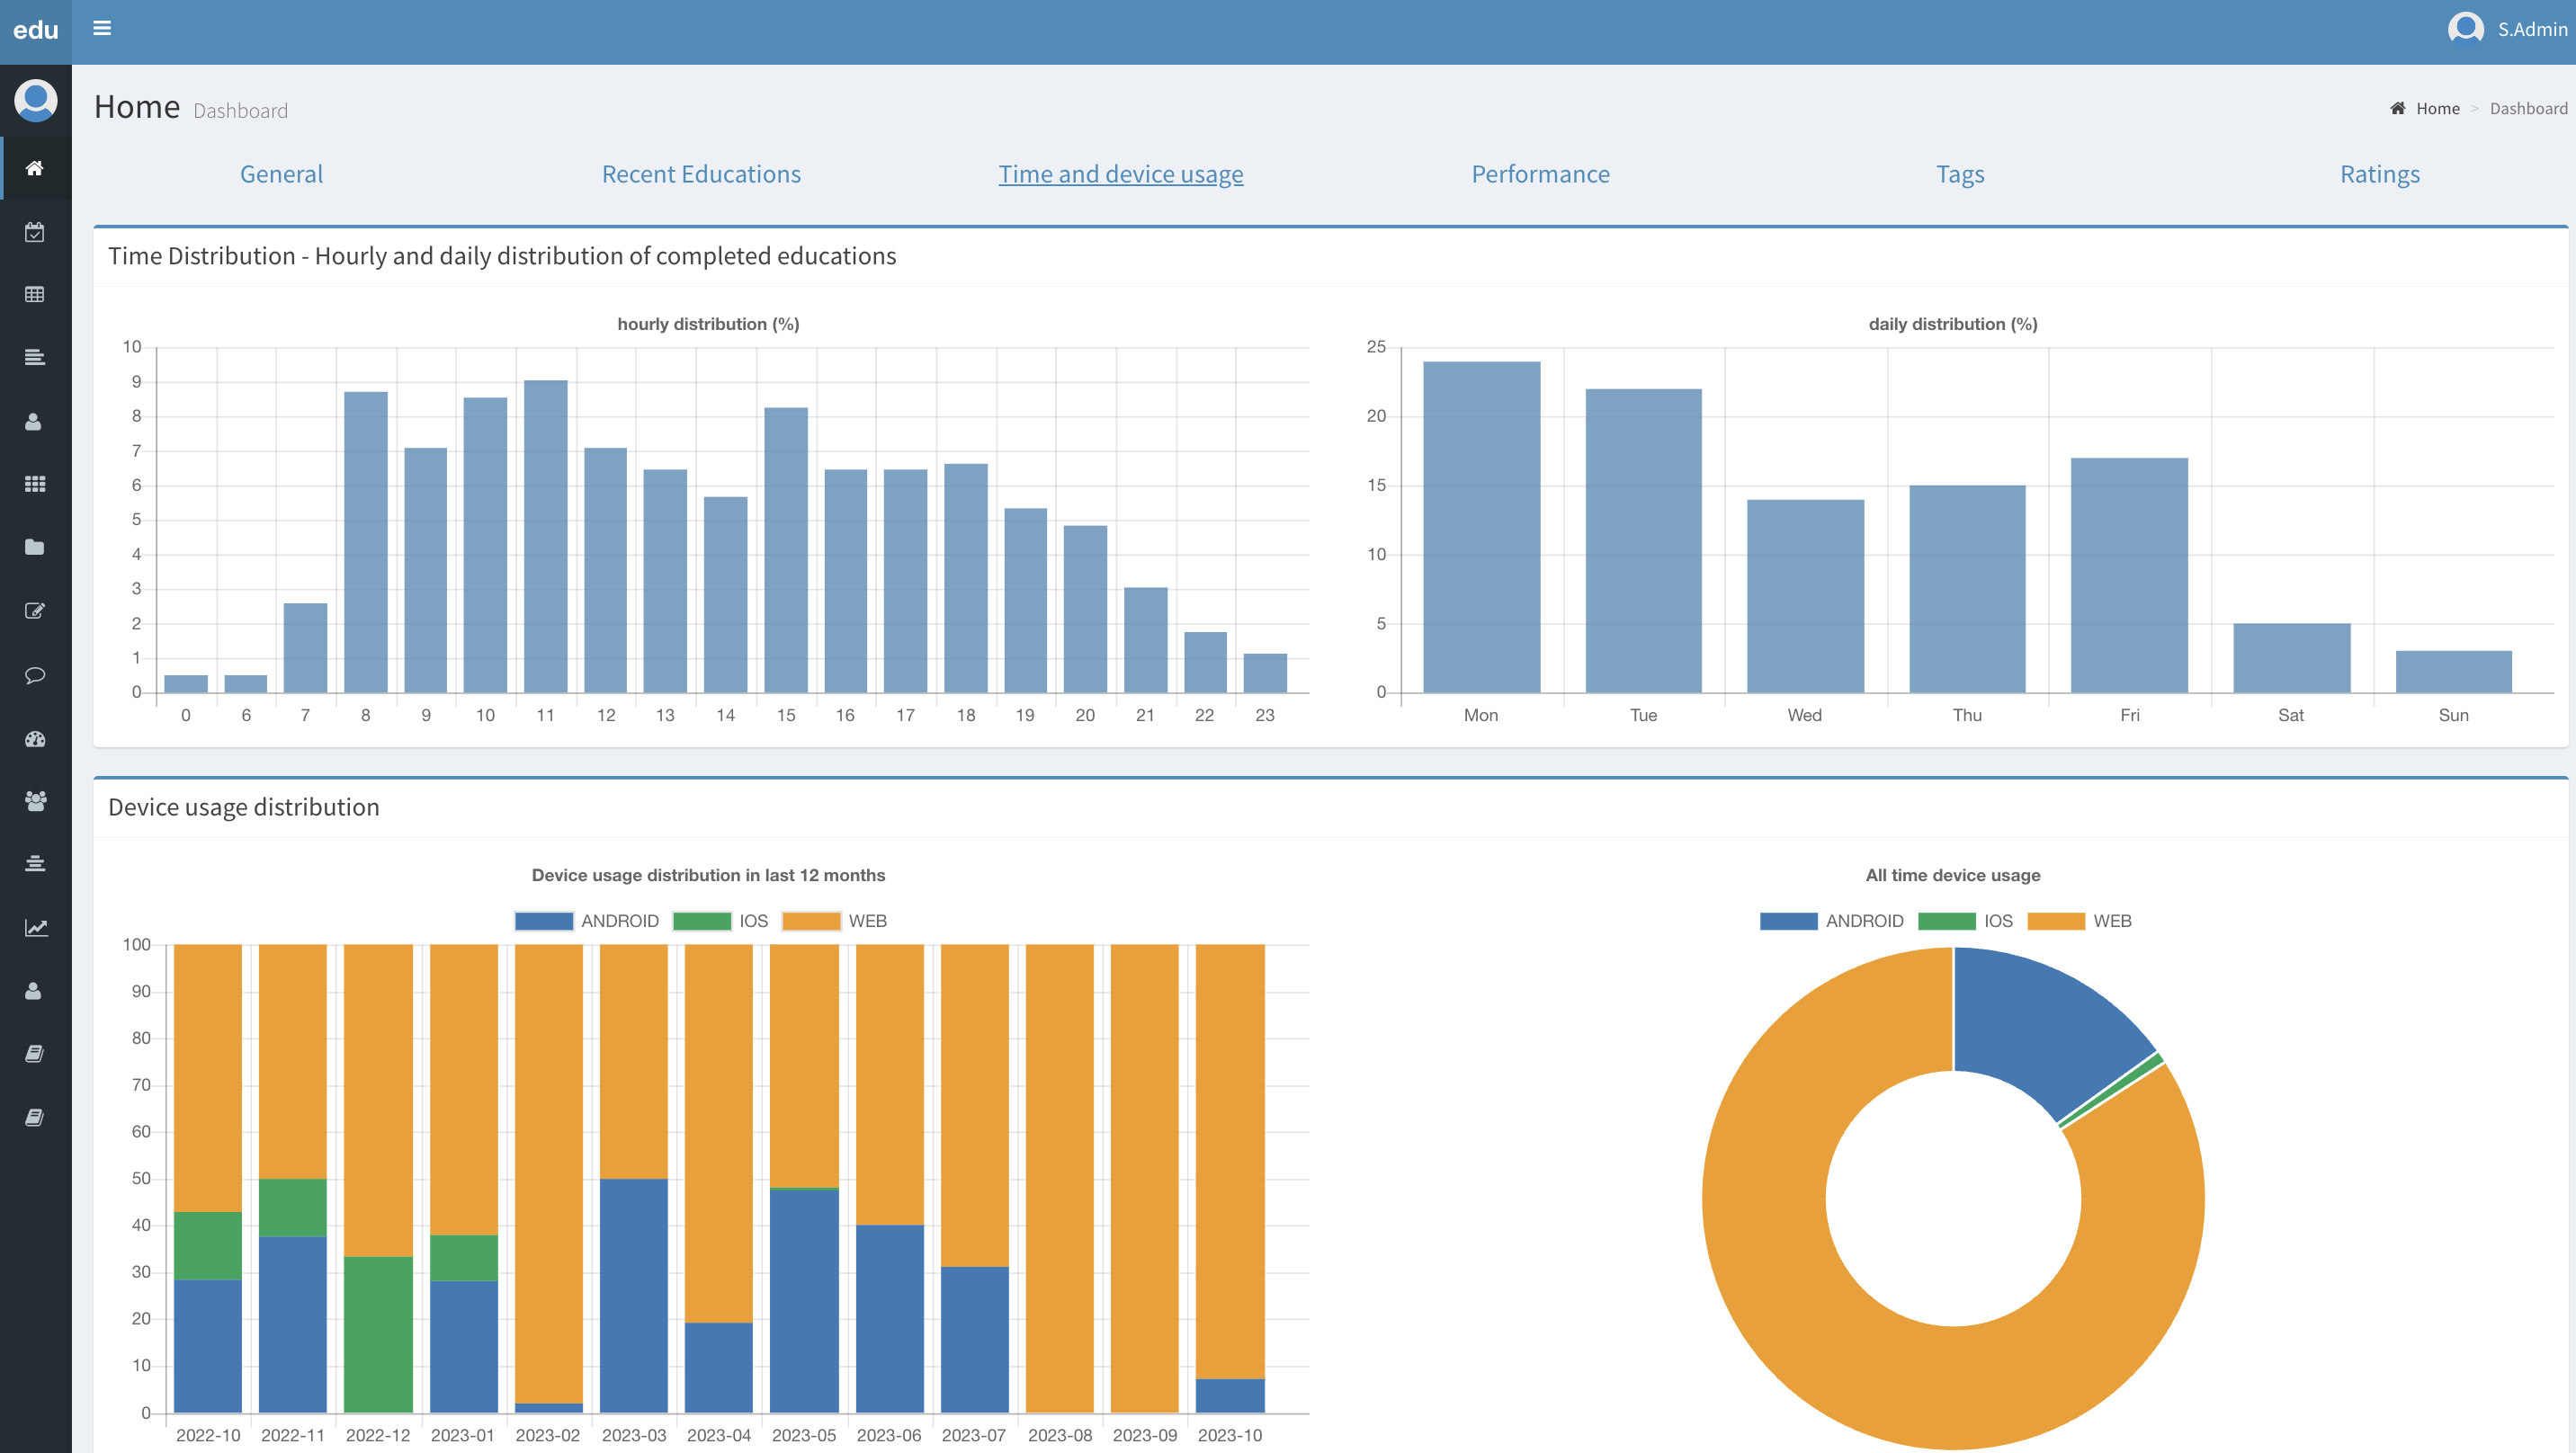2576x1453 pixels.
Task: Click the green IOS segment of the 2022-12 bar
Action: 378,1334
